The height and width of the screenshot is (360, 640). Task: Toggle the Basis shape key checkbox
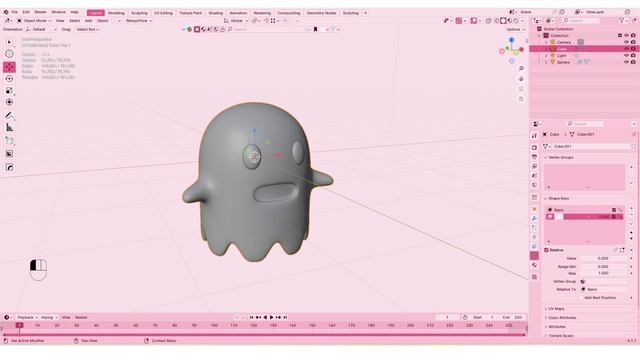[x=614, y=210]
